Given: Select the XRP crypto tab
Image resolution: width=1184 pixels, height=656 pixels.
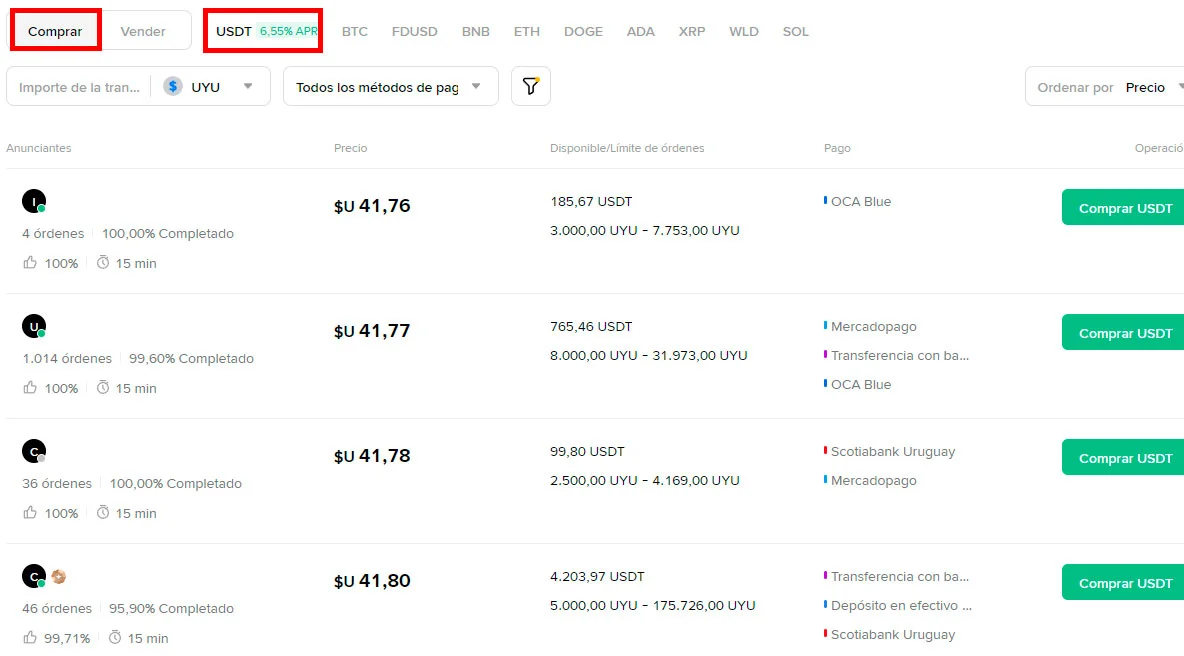Looking at the screenshot, I should pos(692,31).
